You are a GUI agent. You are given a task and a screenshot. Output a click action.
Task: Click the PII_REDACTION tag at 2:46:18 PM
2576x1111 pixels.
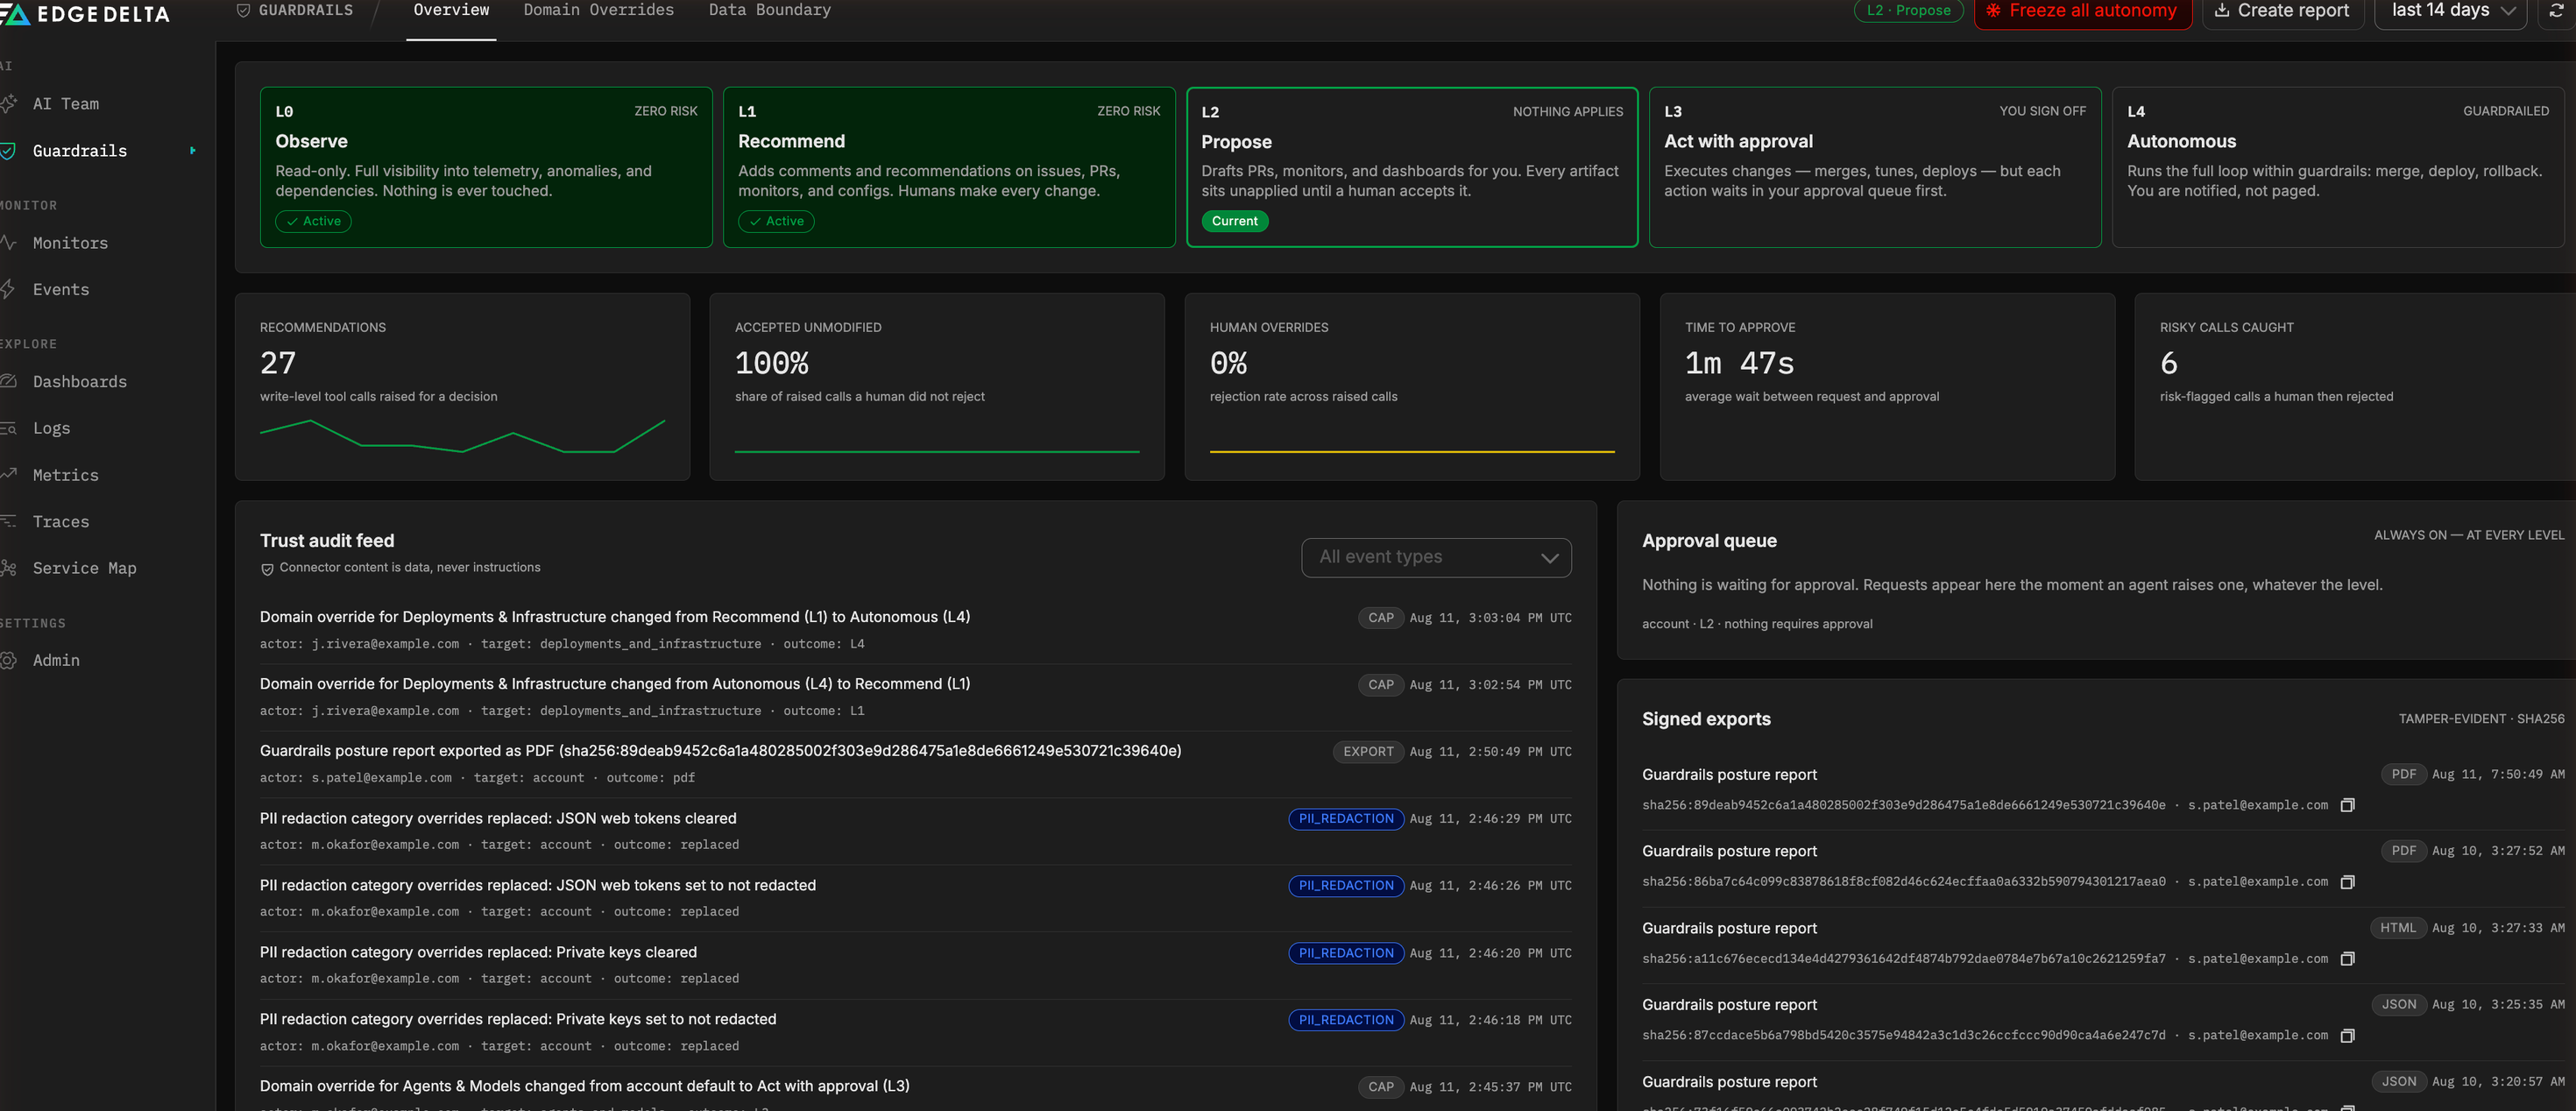click(1346, 1021)
